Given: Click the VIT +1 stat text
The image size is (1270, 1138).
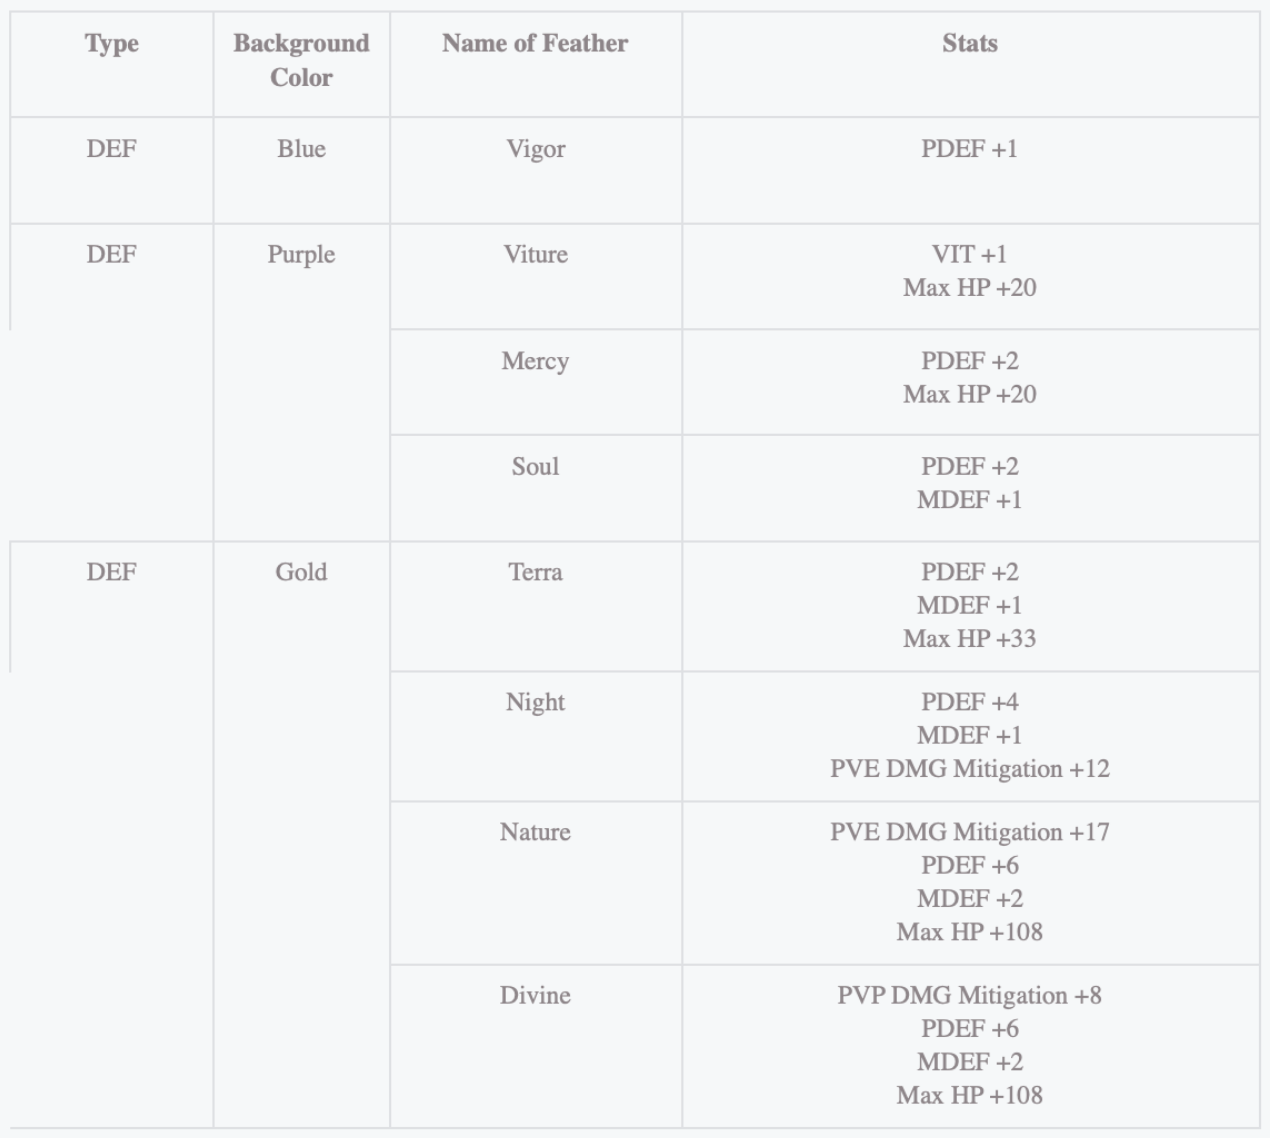Looking at the screenshot, I should [x=969, y=255].
